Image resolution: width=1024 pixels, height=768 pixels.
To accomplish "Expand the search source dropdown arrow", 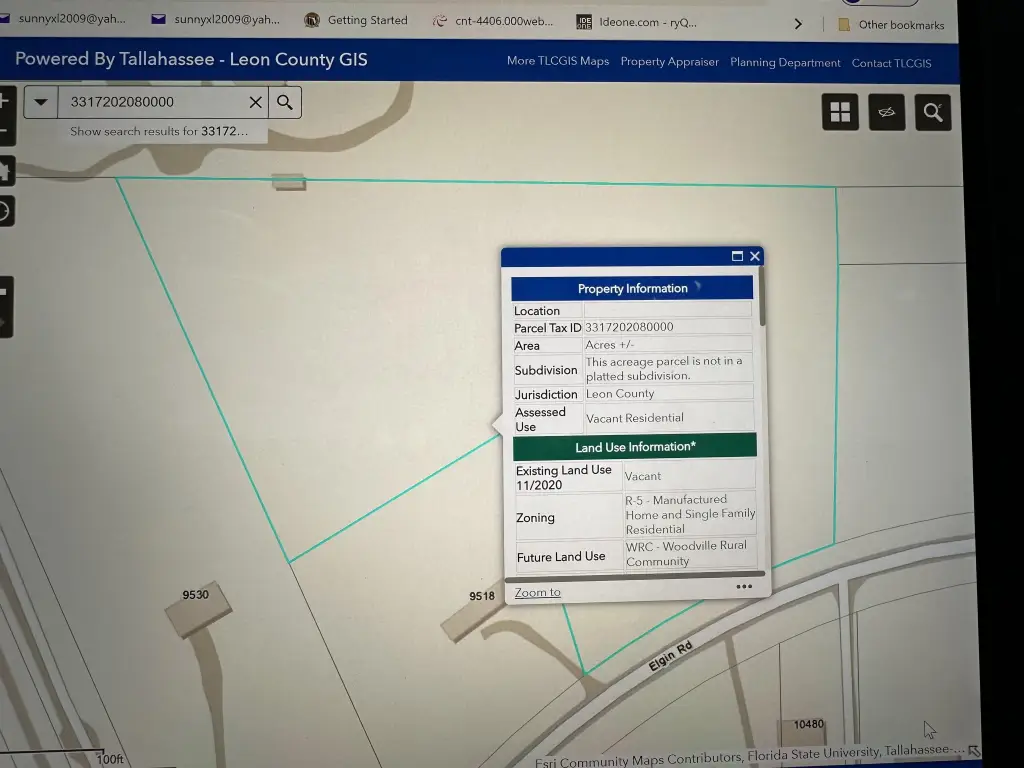I will coord(41,102).
